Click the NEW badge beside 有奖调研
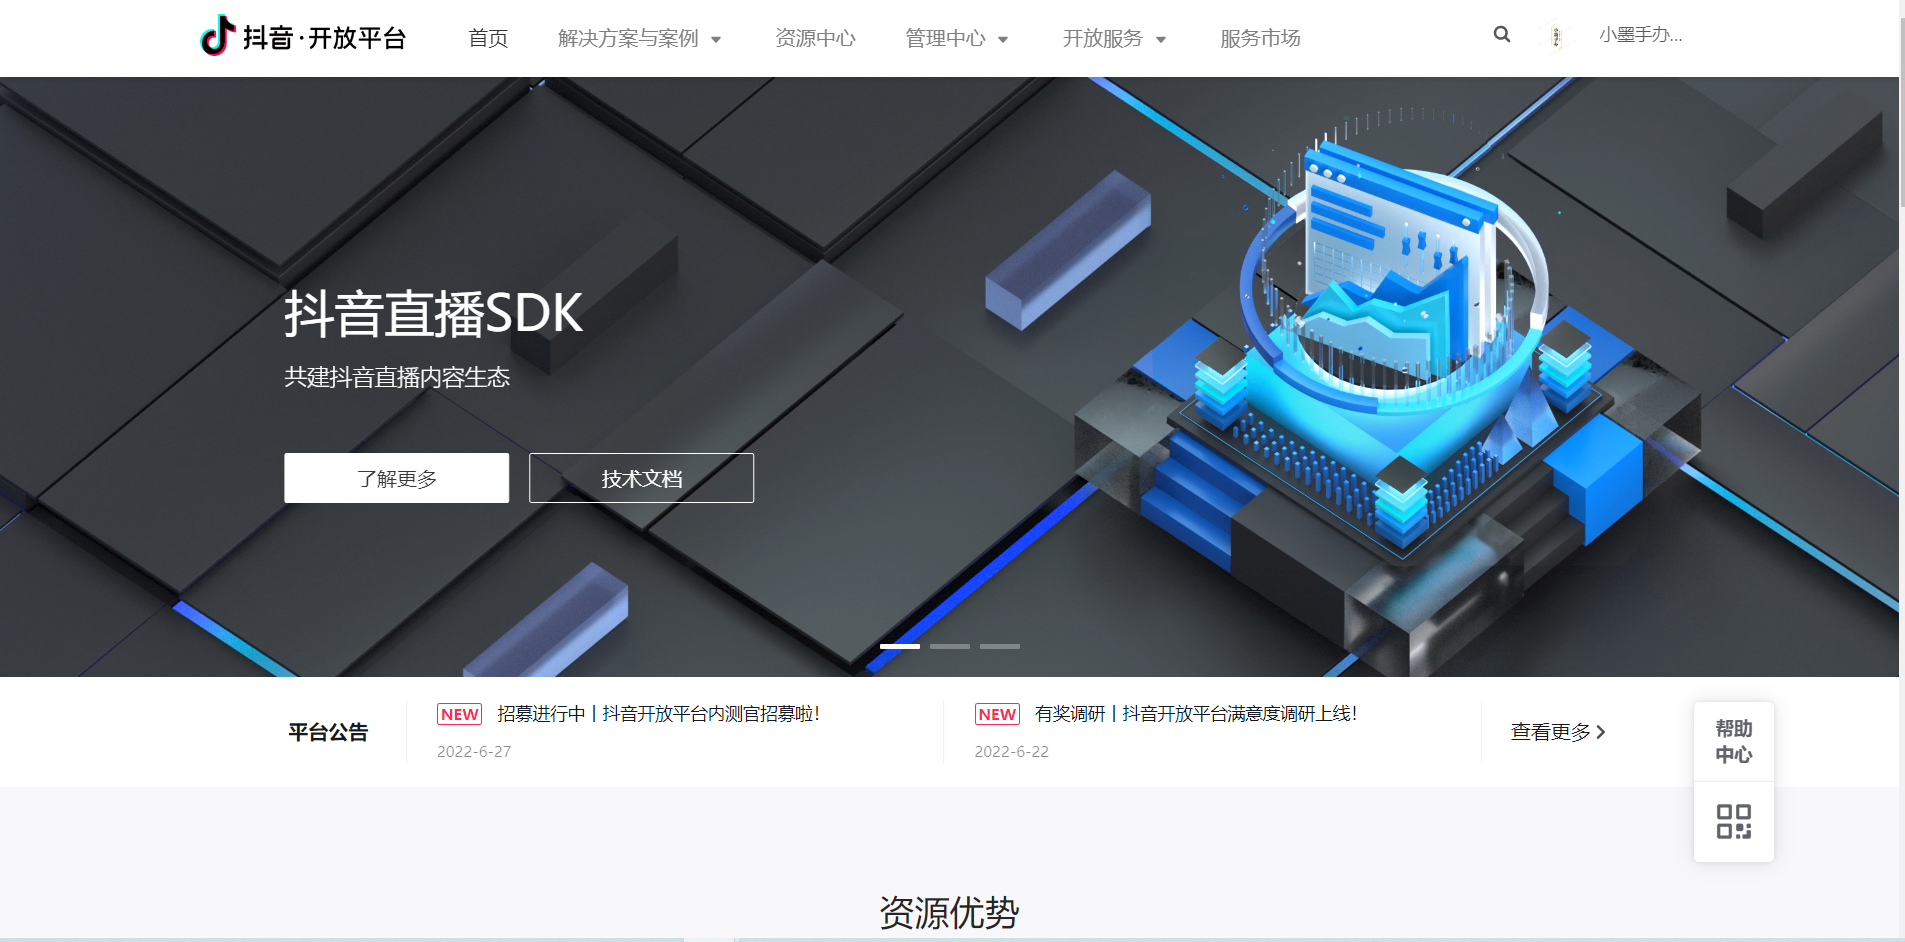Image resolution: width=1905 pixels, height=942 pixels. pos(997,714)
